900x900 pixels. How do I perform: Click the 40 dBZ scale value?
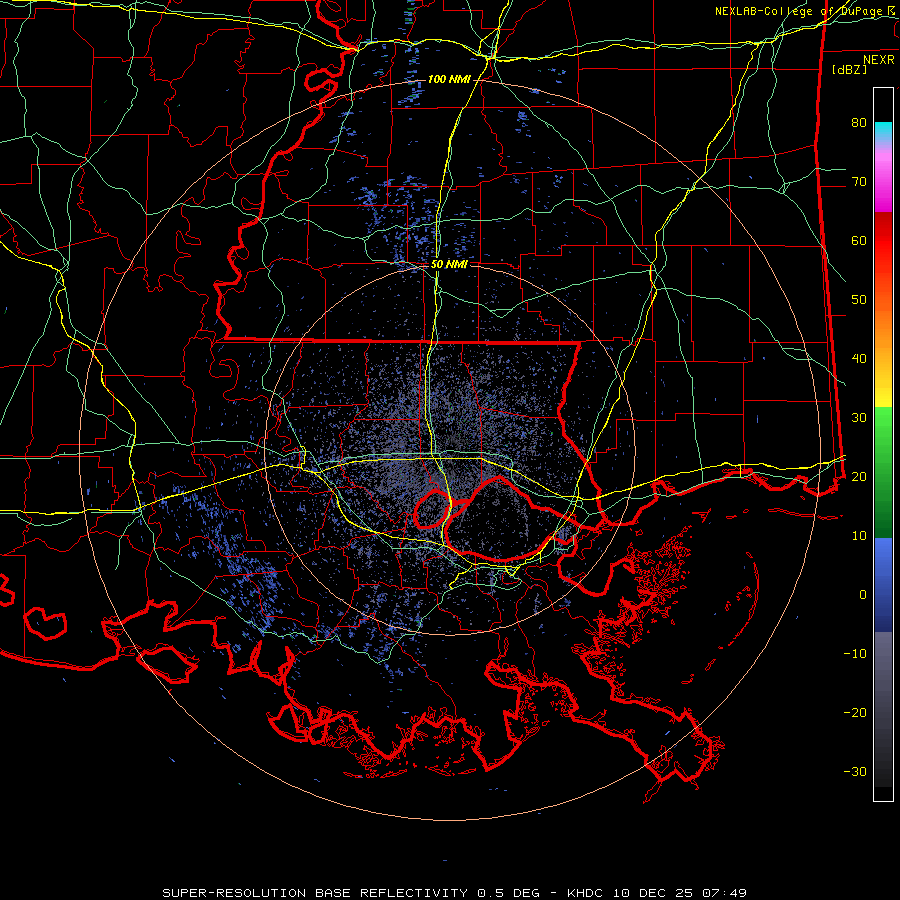click(x=859, y=359)
